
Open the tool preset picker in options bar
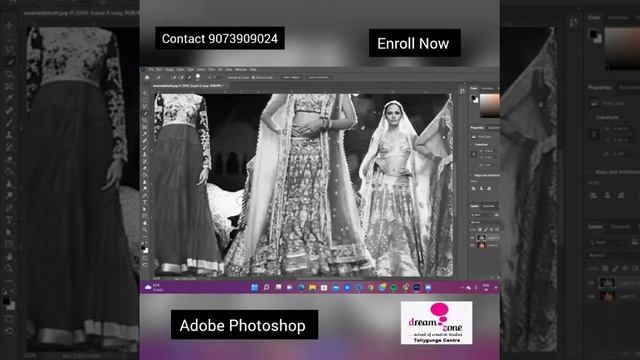click(159, 78)
